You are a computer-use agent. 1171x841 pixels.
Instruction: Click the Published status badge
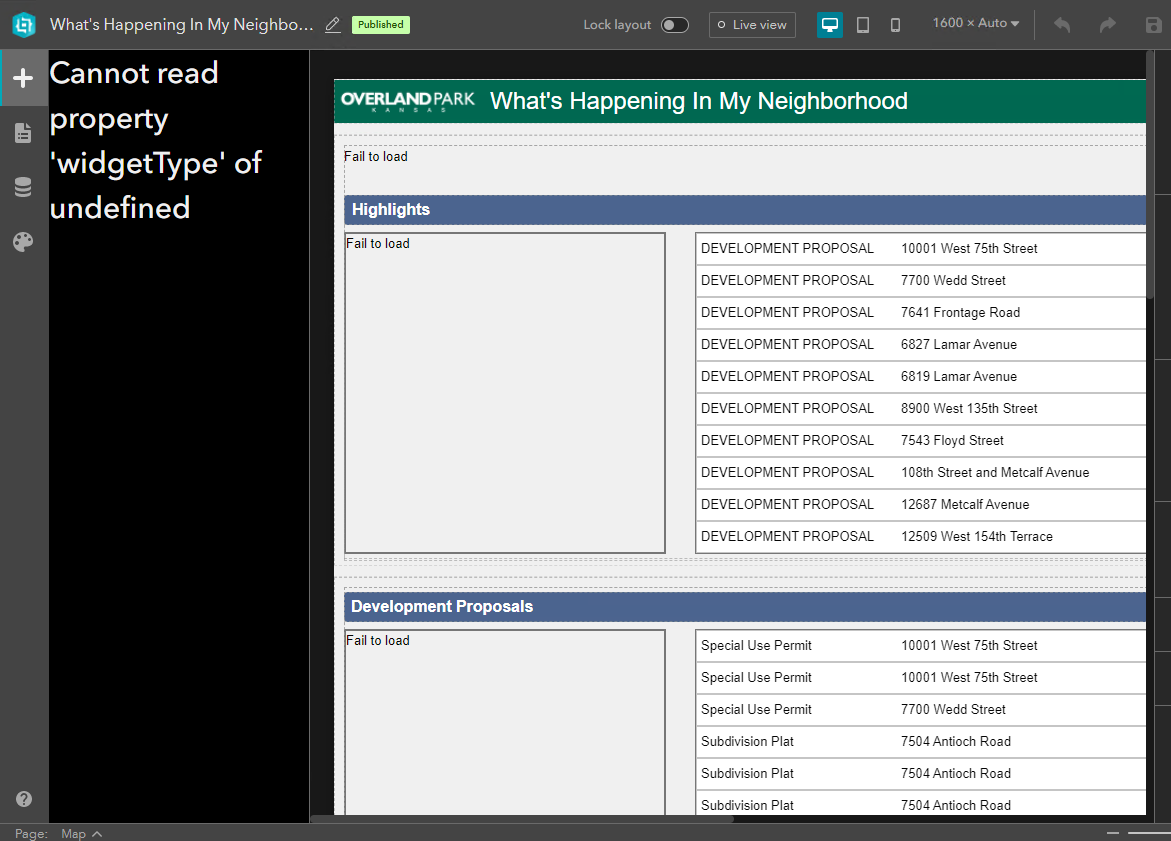tap(381, 25)
